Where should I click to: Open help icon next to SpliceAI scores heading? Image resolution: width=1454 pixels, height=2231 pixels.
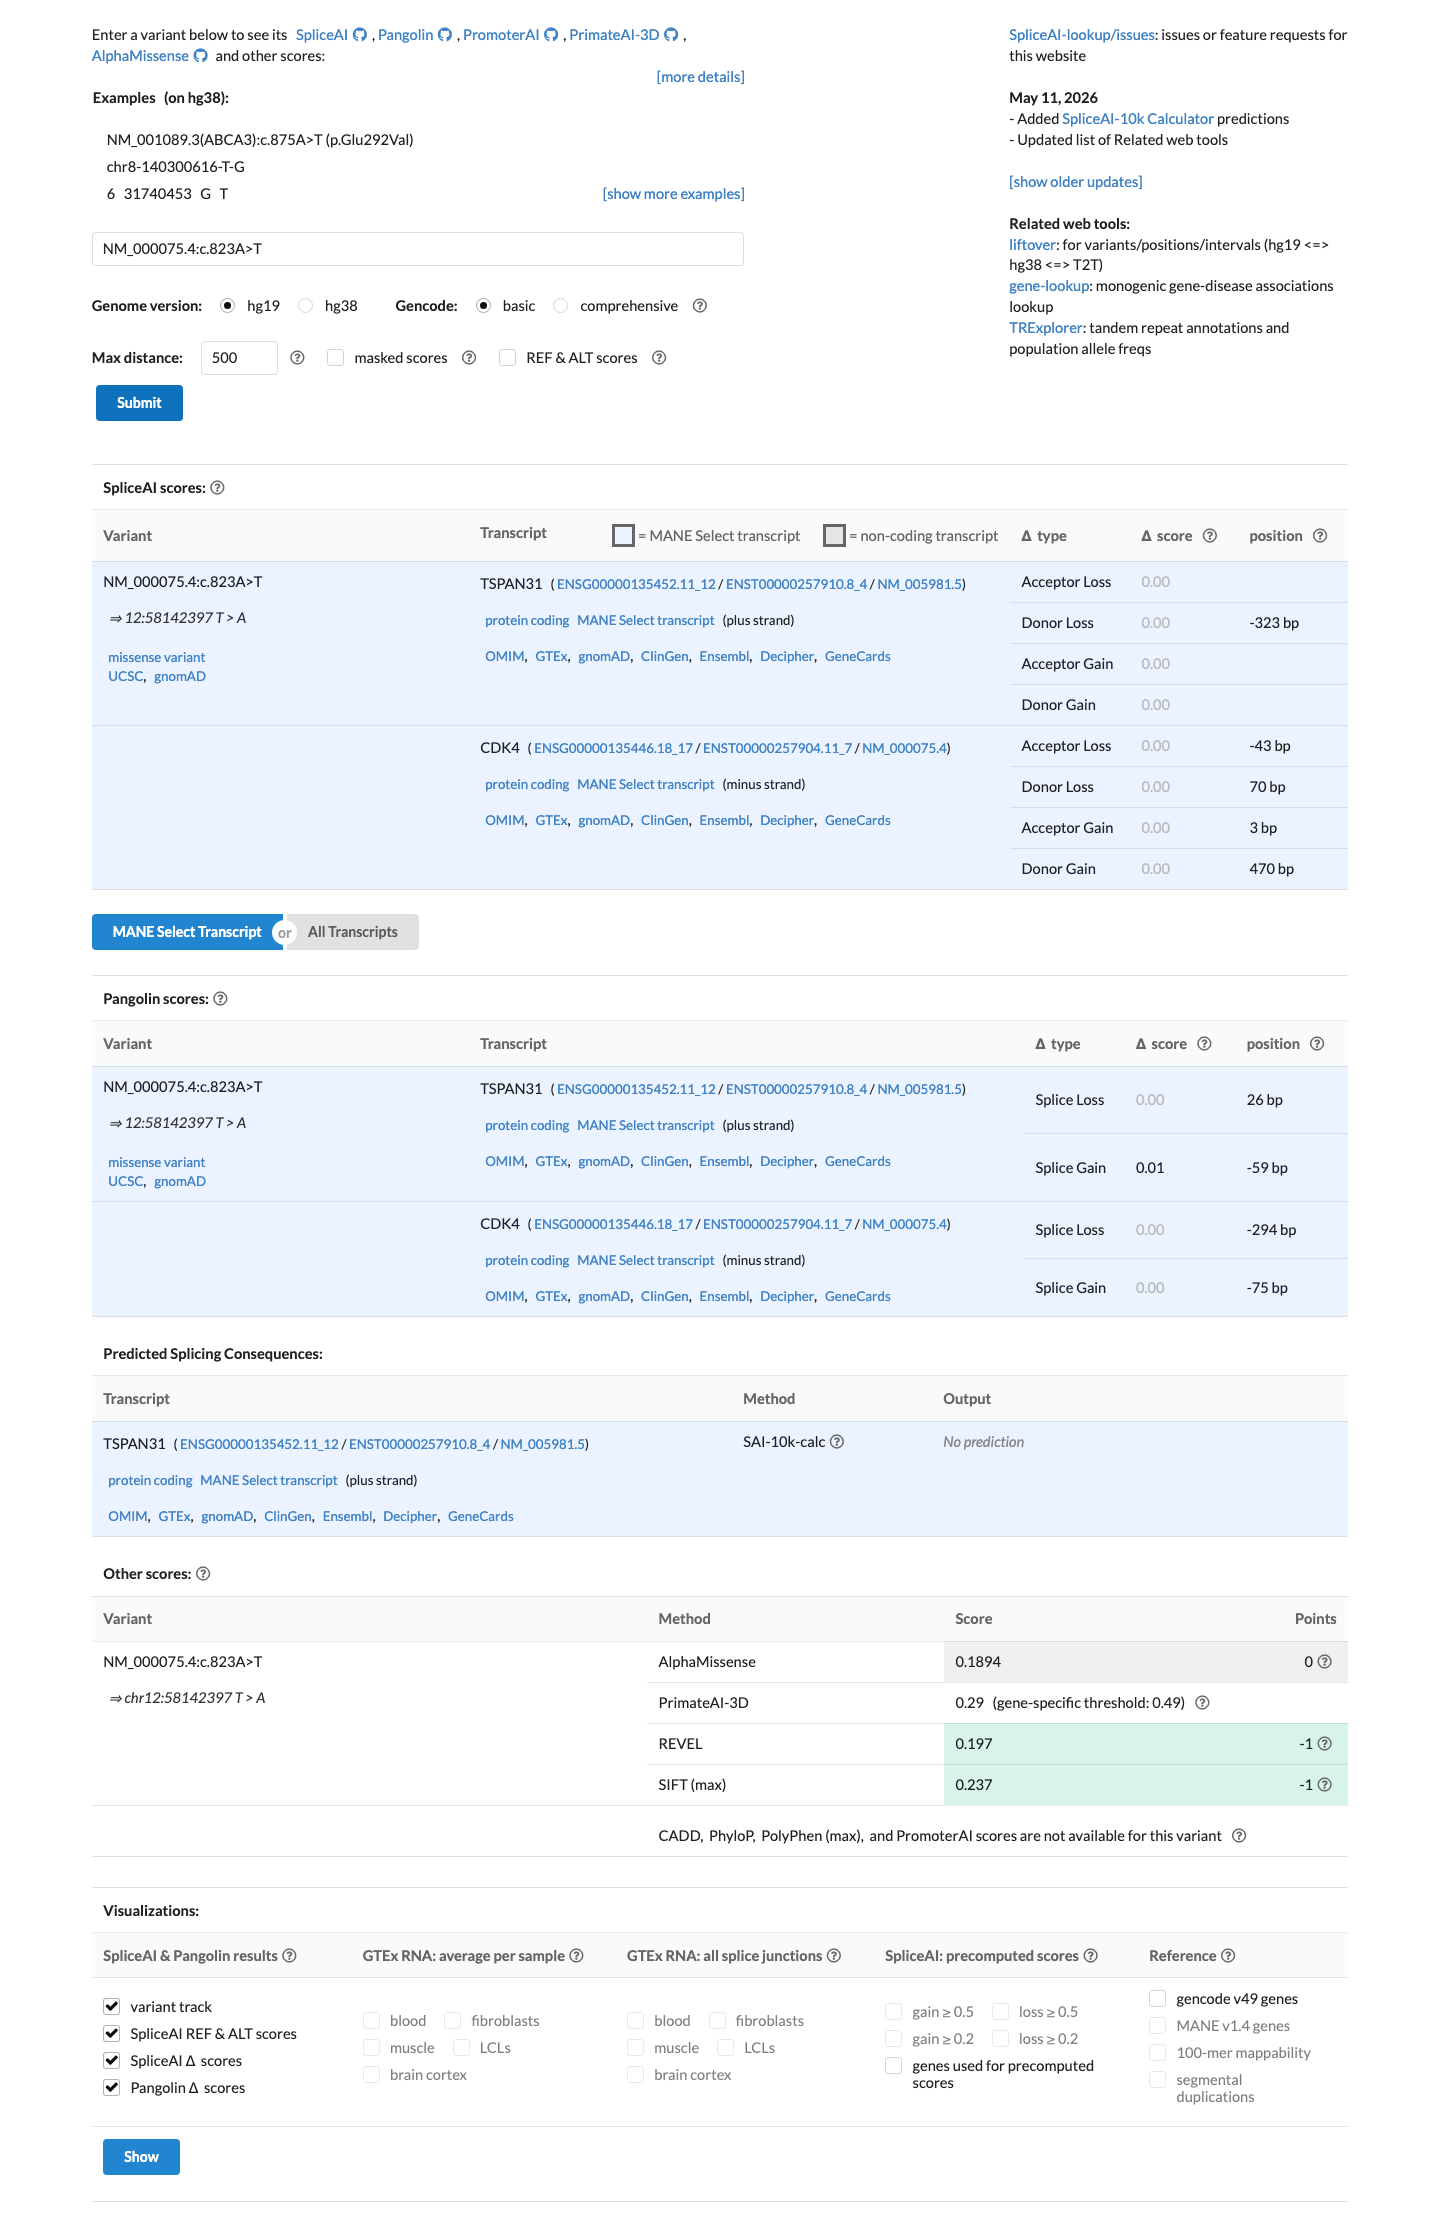pos(218,488)
